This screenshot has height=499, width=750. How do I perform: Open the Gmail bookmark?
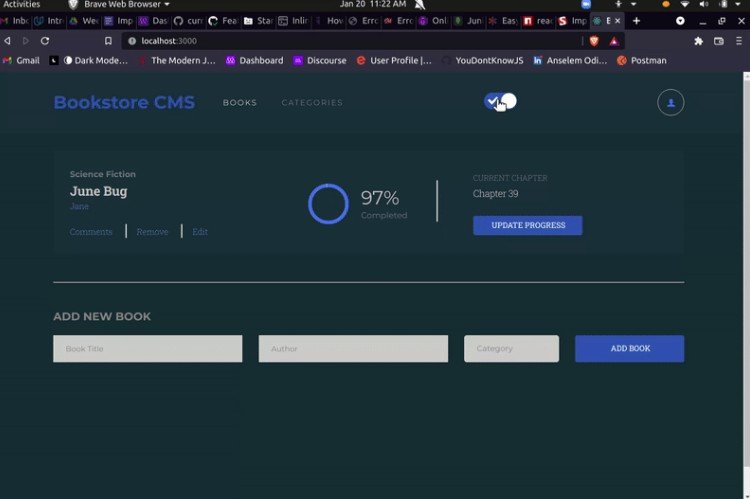pos(22,60)
